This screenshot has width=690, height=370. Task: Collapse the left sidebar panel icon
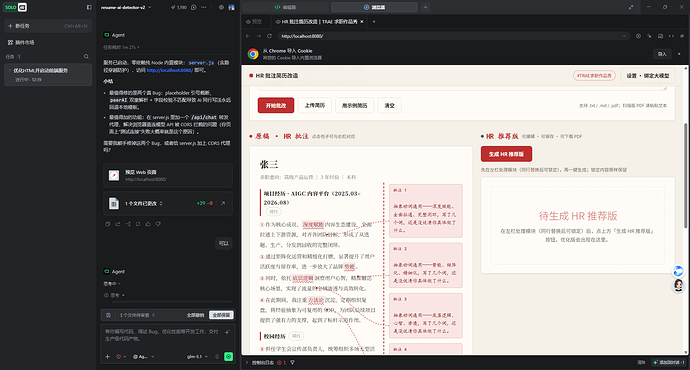(89, 7)
